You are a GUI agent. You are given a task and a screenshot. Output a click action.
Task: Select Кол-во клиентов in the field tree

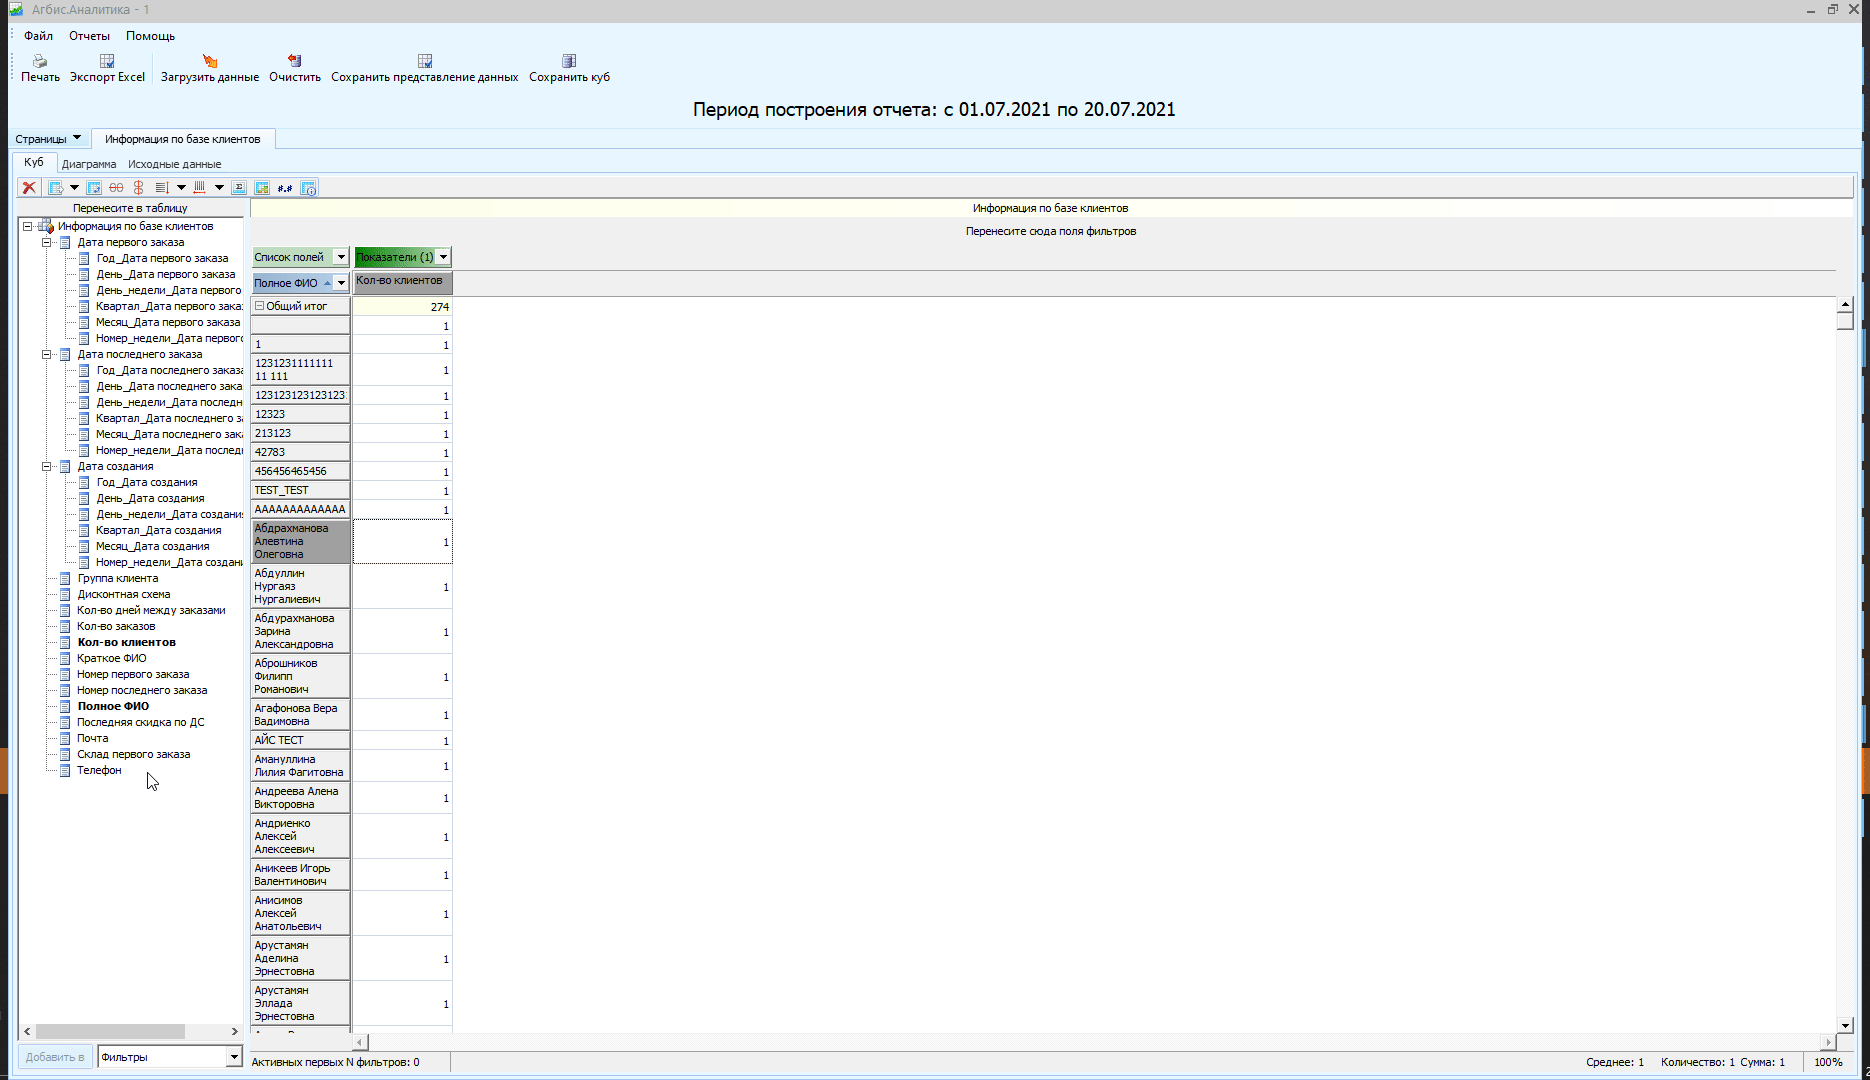(127, 642)
